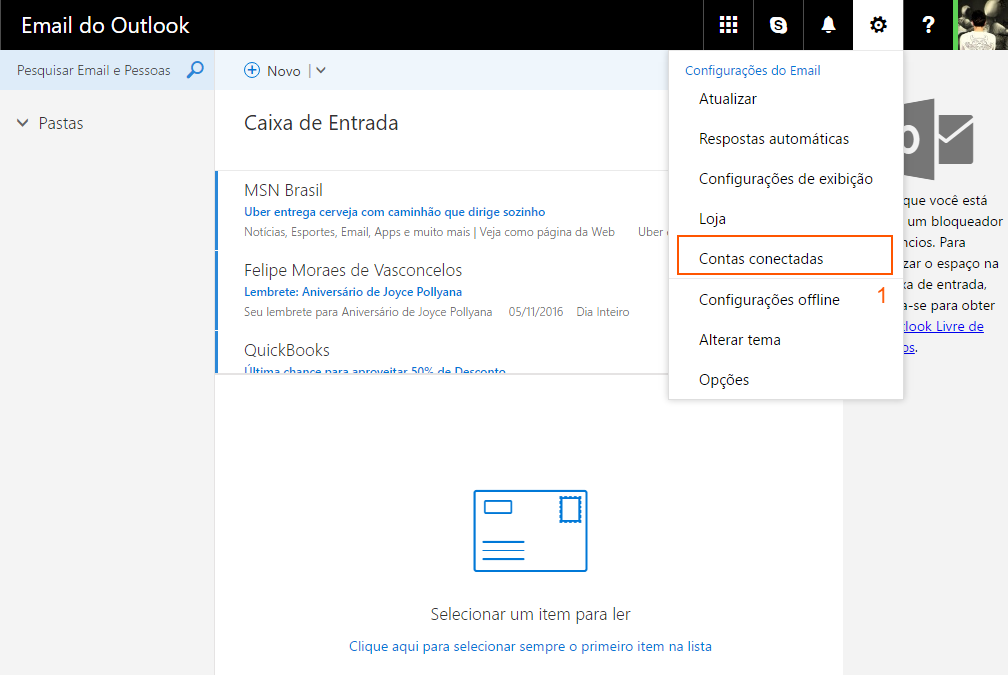Collapse the Pastas folder list
Viewport: 1008px width, 675px height.
[22, 123]
